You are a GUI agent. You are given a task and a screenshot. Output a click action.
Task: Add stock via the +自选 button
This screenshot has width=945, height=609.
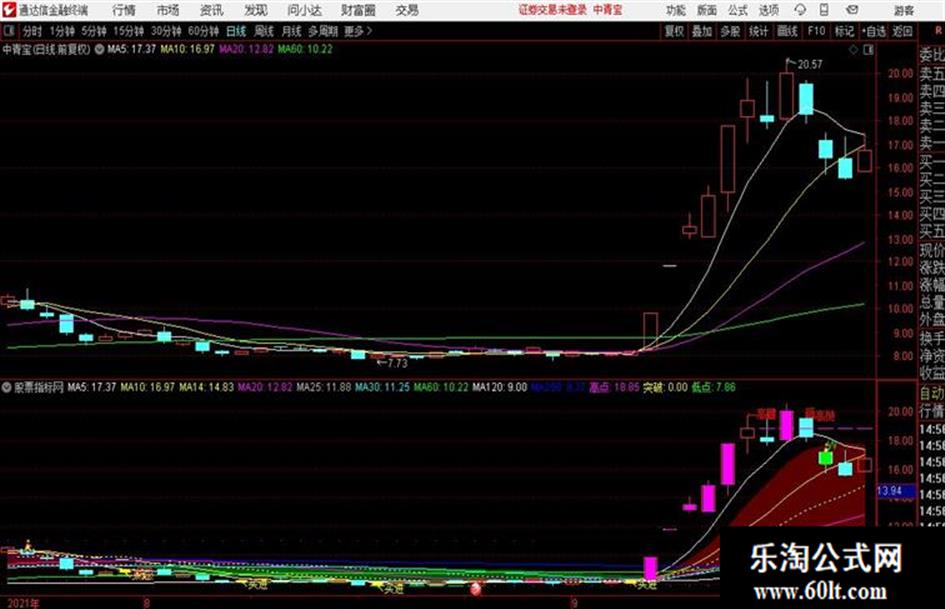tap(874, 31)
